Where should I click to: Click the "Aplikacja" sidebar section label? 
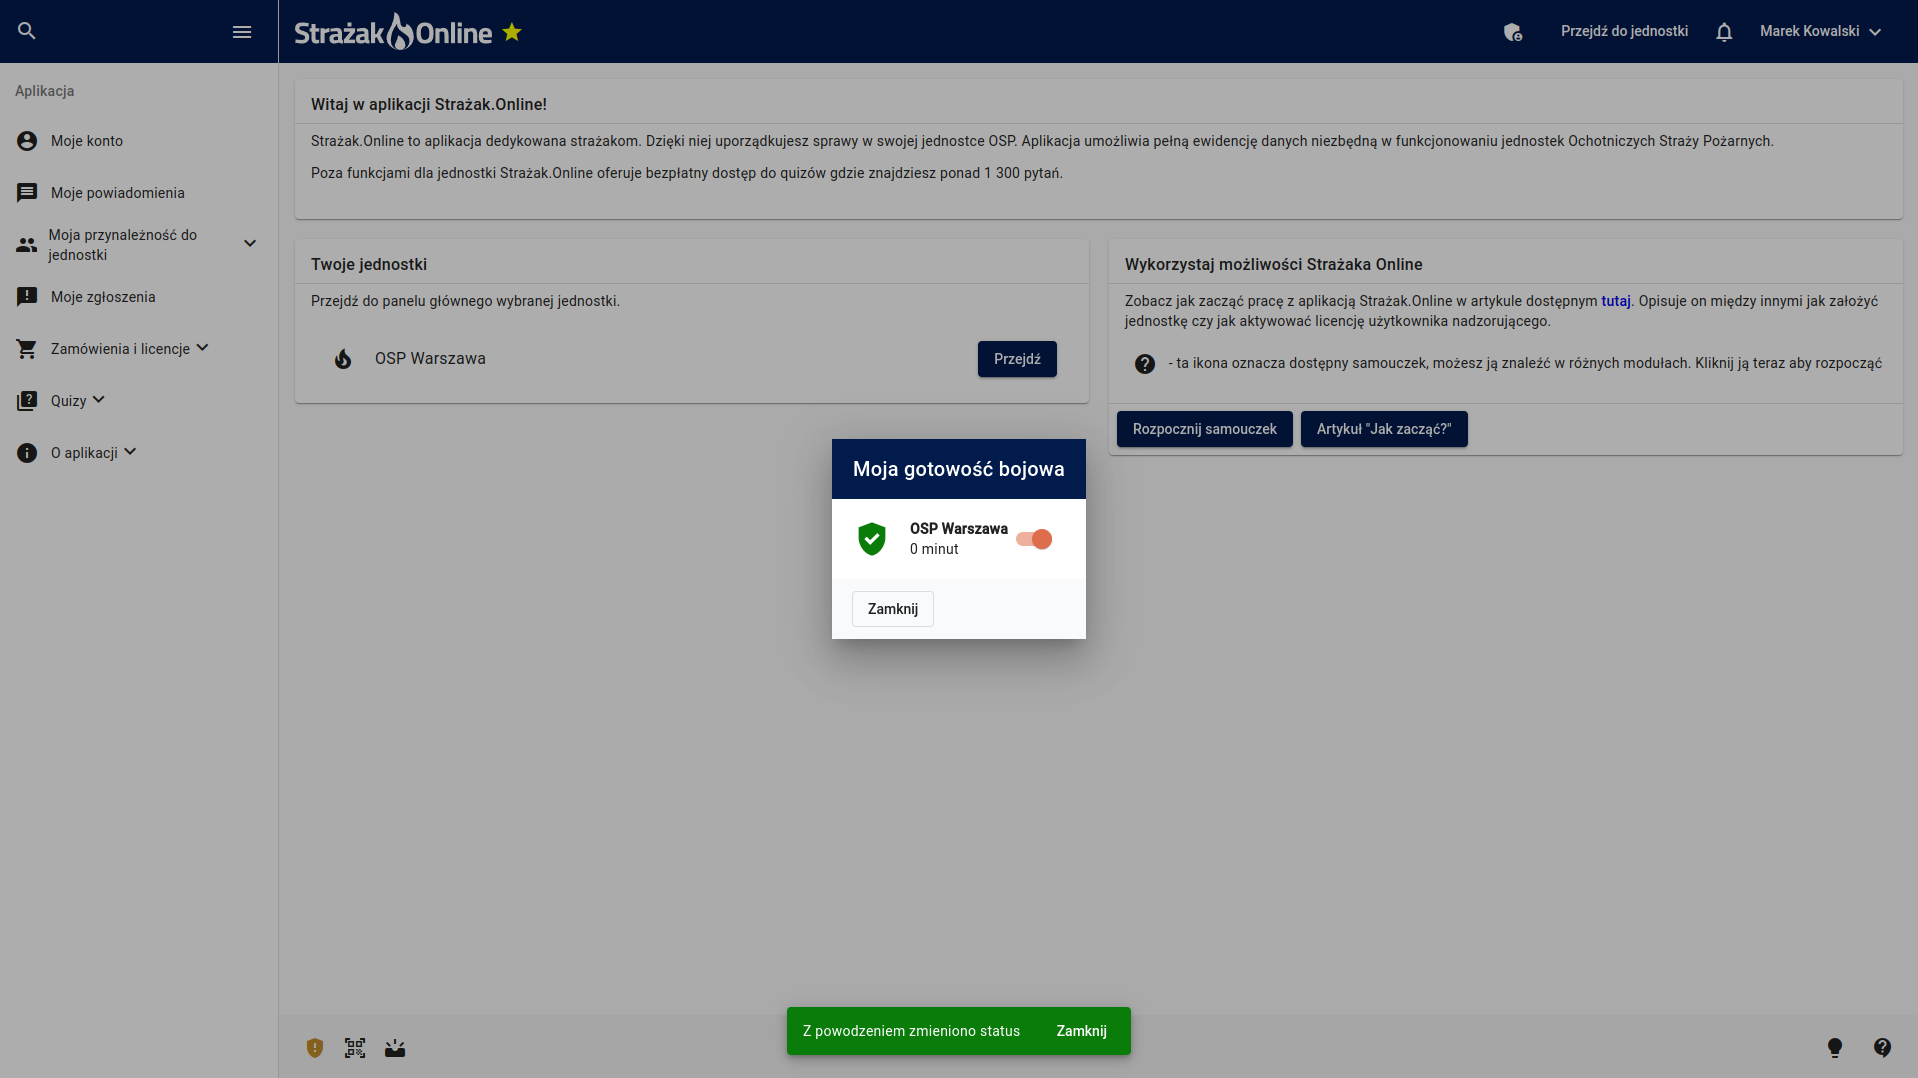click(x=45, y=91)
